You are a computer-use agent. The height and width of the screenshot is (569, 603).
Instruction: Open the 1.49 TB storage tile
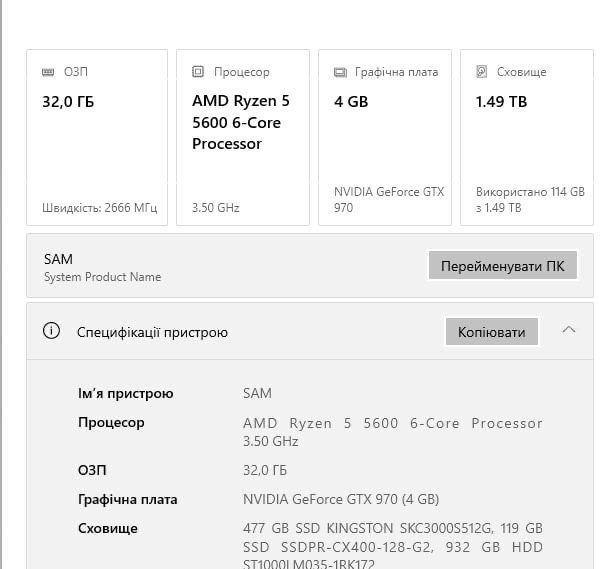coord(530,138)
